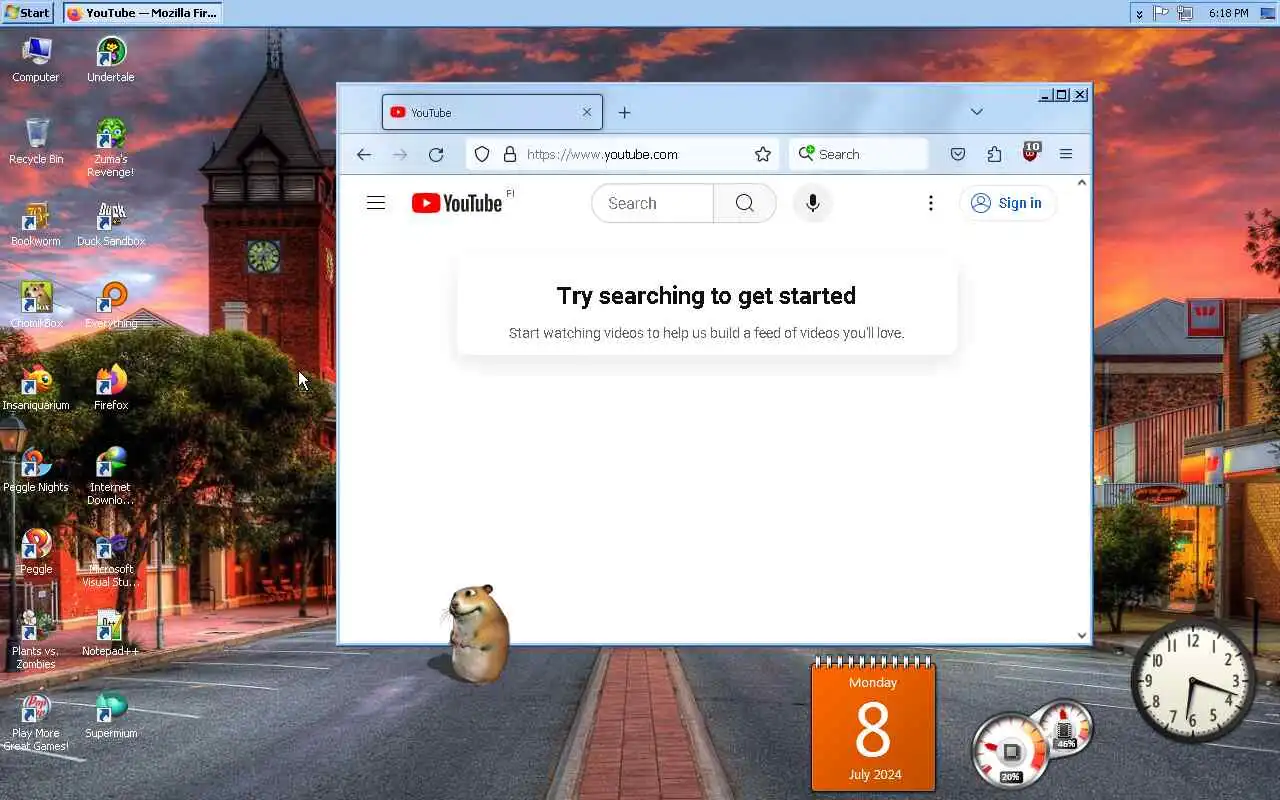
Task: Go back with Firefox back arrow
Action: (364, 154)
